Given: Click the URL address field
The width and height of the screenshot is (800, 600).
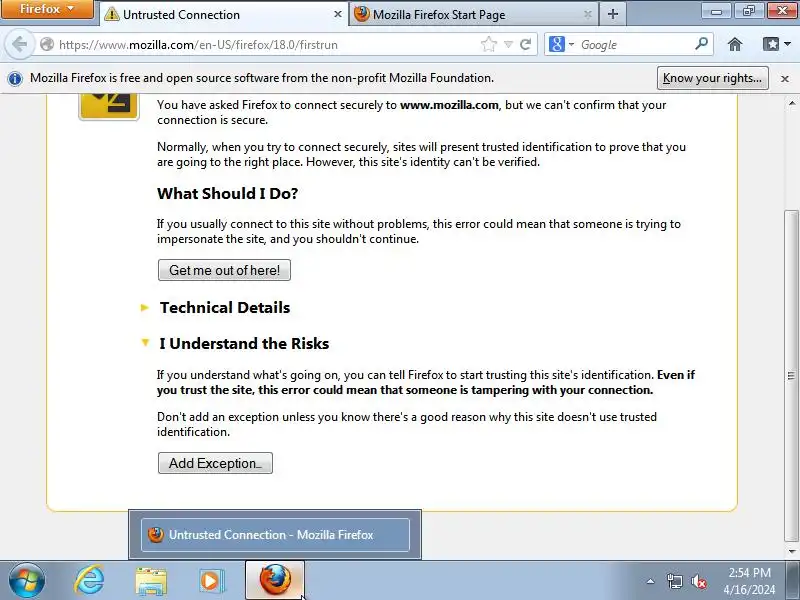Looking at the screenshot, I should [x=265, y=44].
